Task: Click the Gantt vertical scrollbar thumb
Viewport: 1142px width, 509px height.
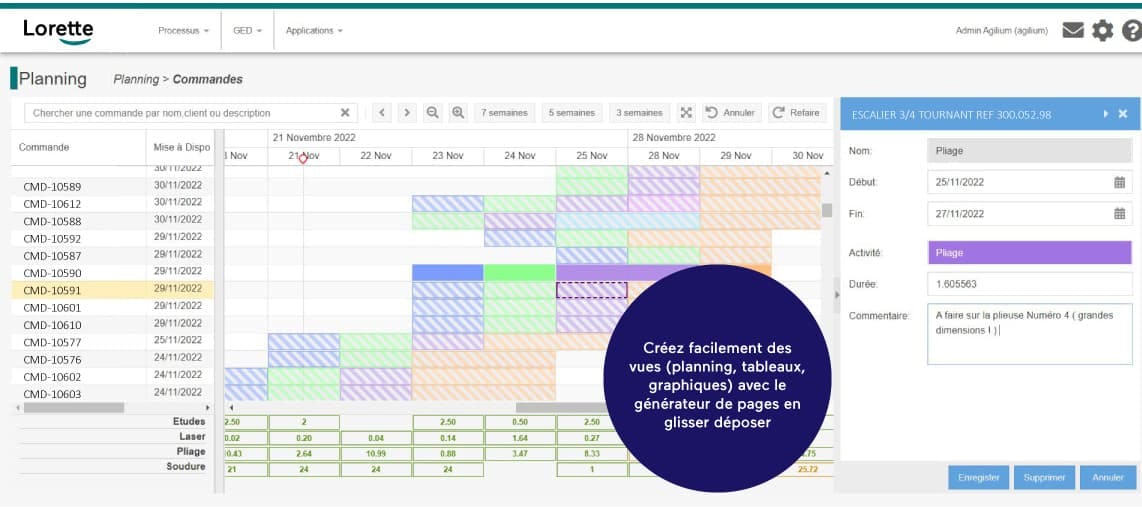Action: tap(827, 210)
